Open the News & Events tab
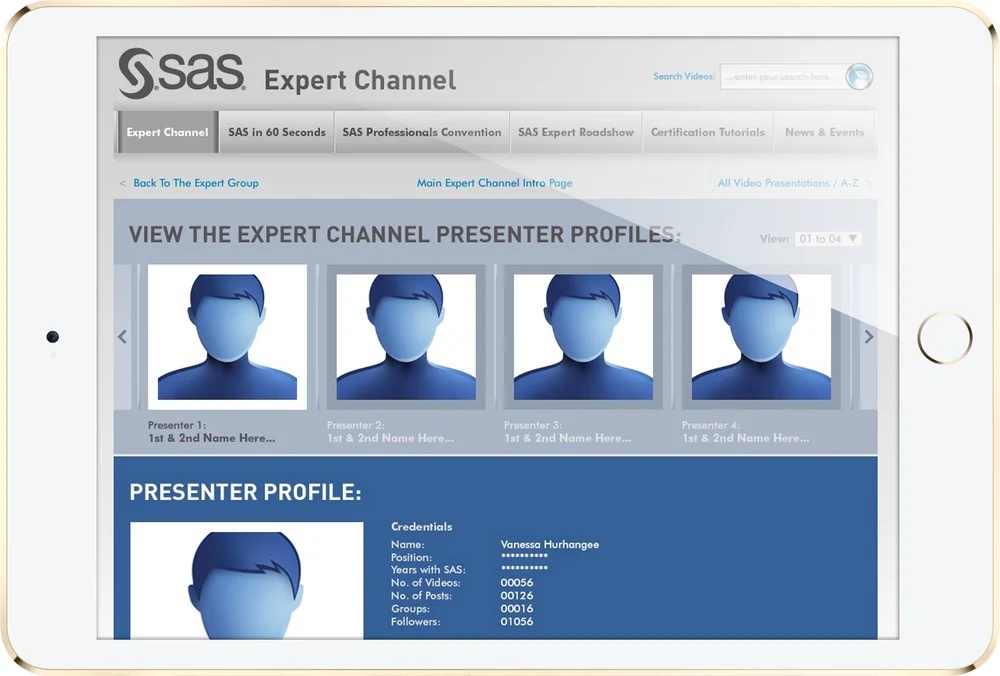Screen dimensions: 1000x676 pyautogui.click(x=825, y=132)
